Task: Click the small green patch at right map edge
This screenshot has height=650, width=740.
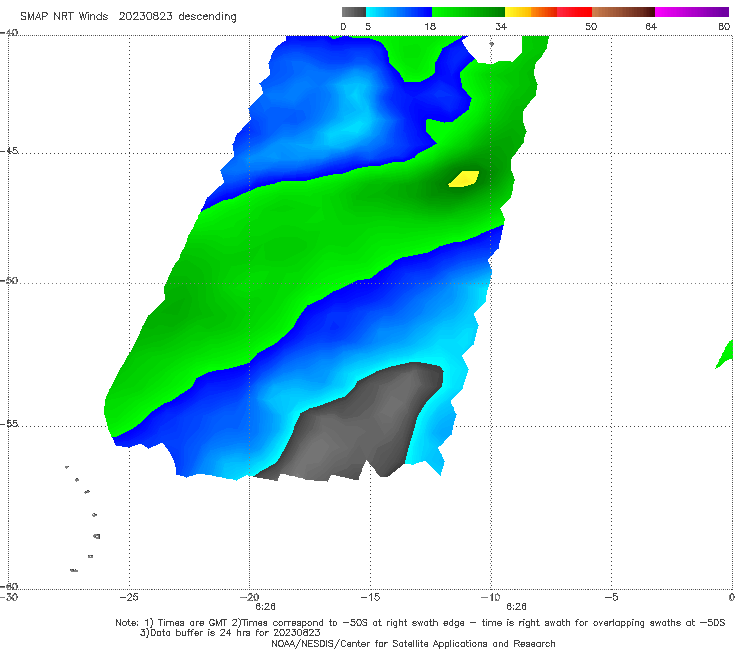Action: point(725,354)
